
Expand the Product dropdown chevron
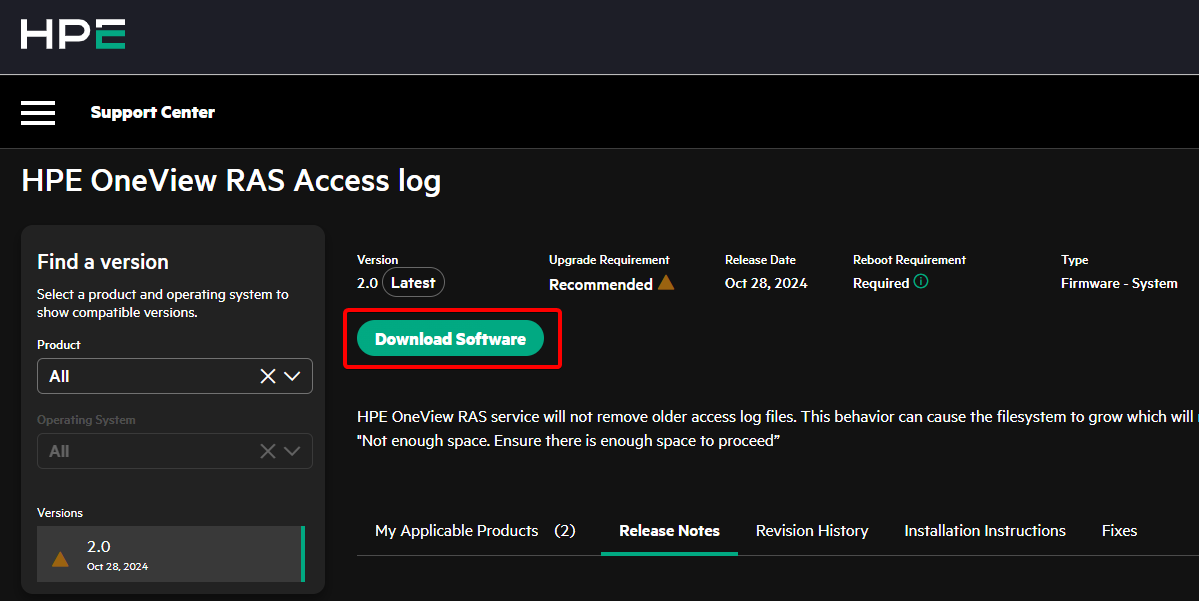click(x=292, y=376)
